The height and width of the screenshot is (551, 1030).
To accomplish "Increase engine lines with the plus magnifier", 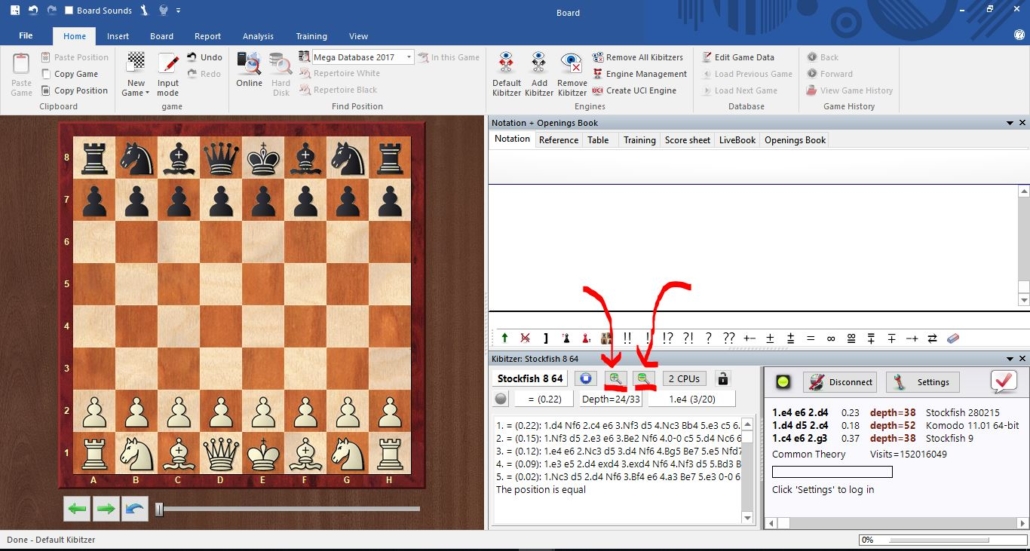I will (616, 379).
